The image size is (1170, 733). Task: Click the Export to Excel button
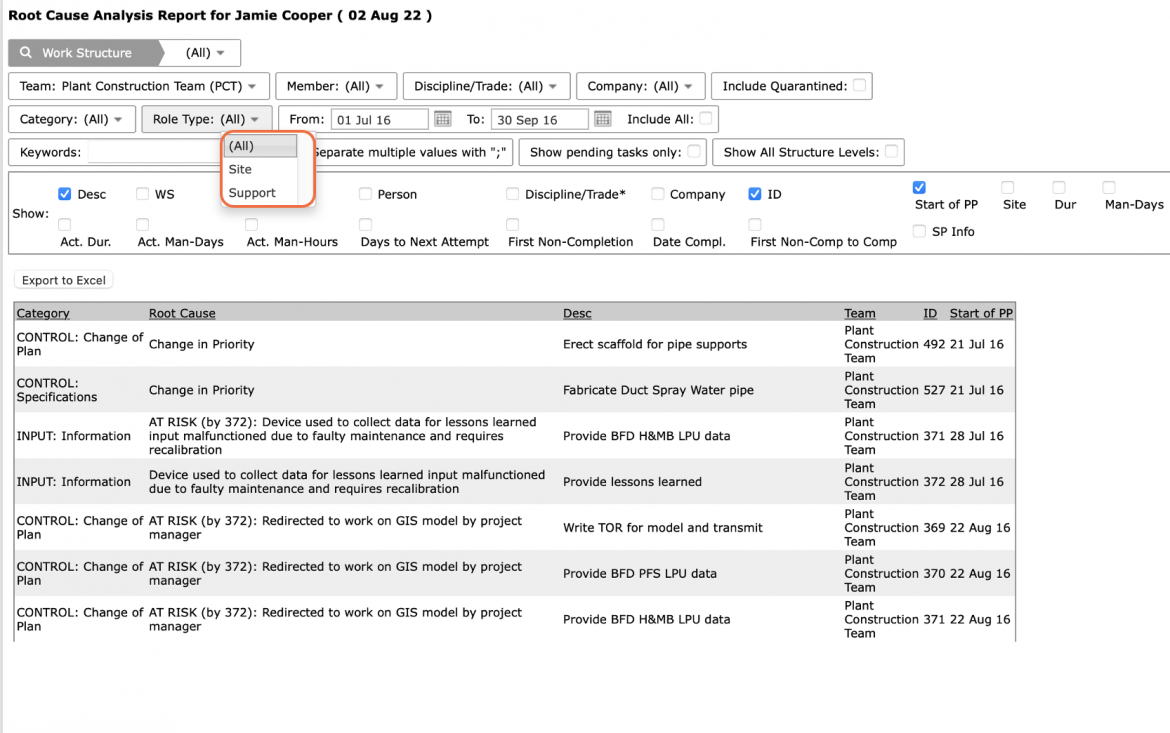click(x=63, y=280)
